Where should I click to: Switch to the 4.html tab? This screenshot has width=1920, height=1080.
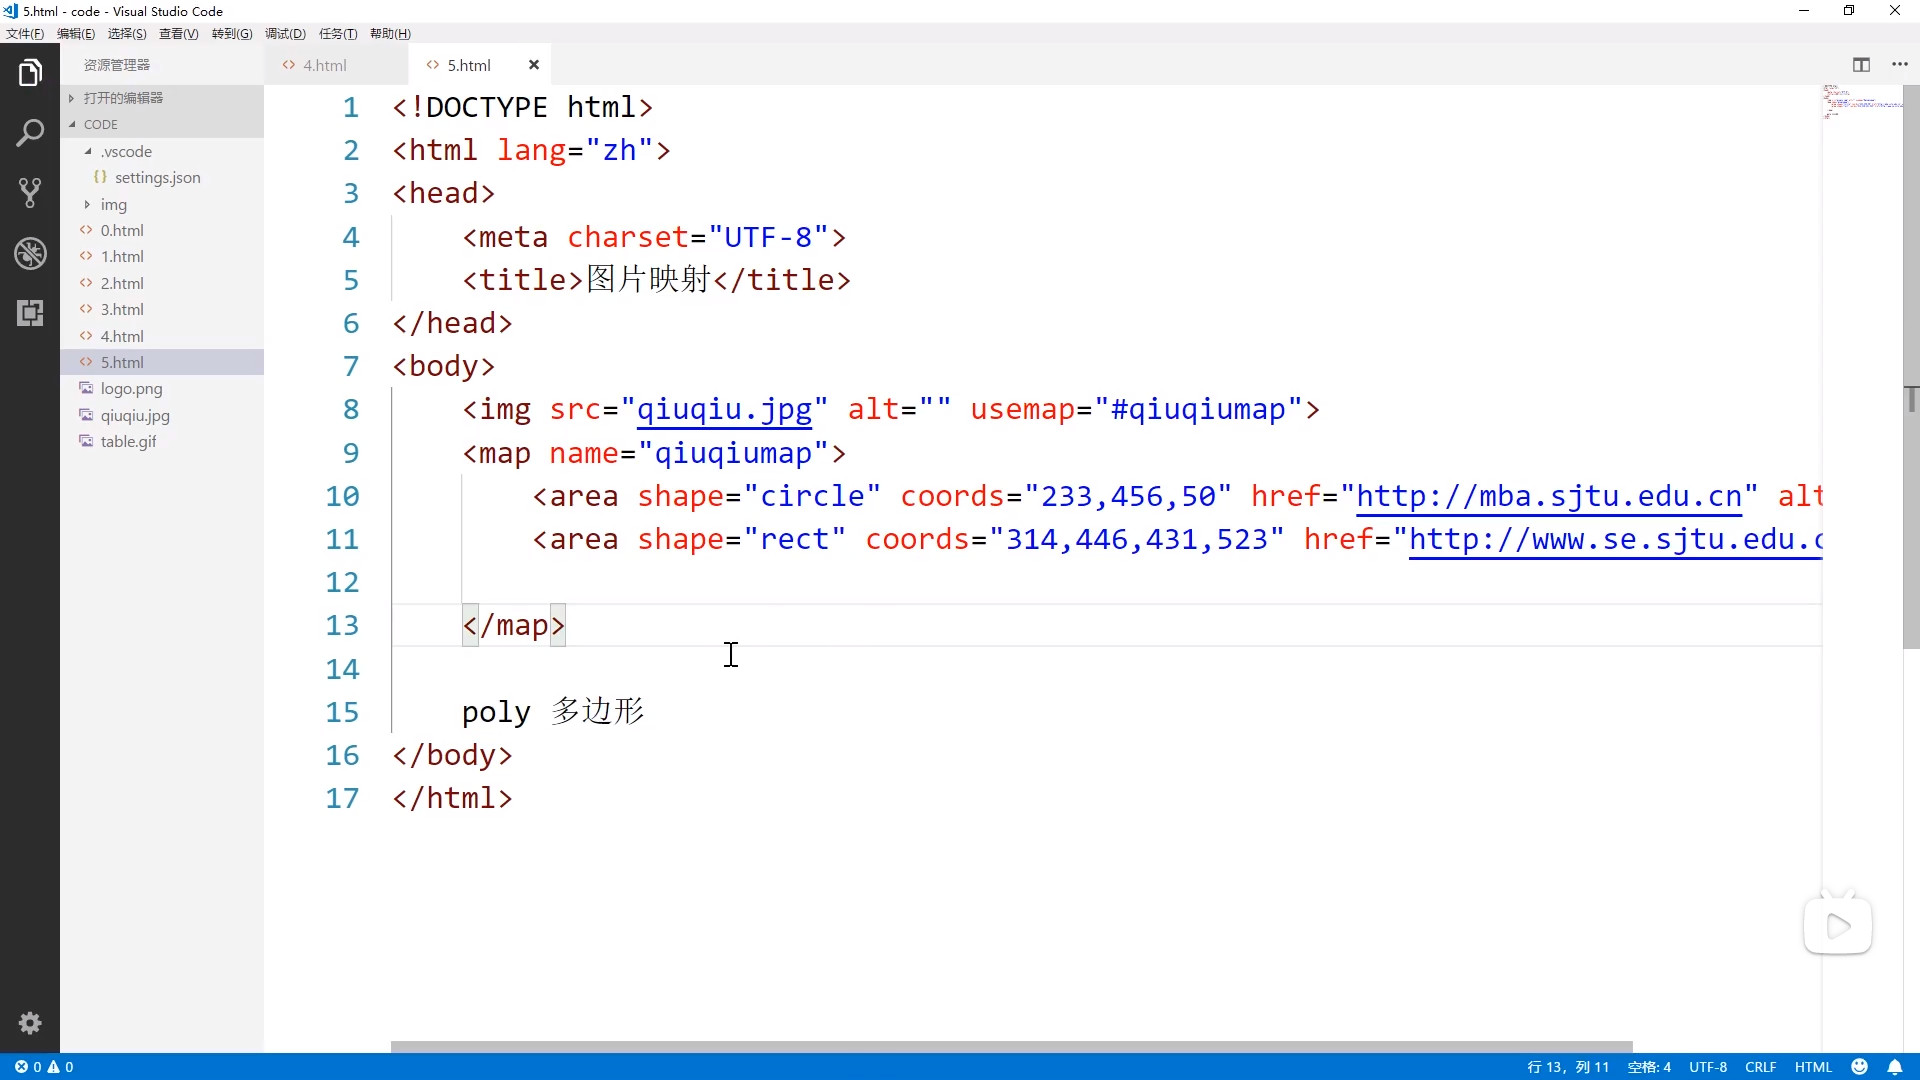tap(324, 65)
